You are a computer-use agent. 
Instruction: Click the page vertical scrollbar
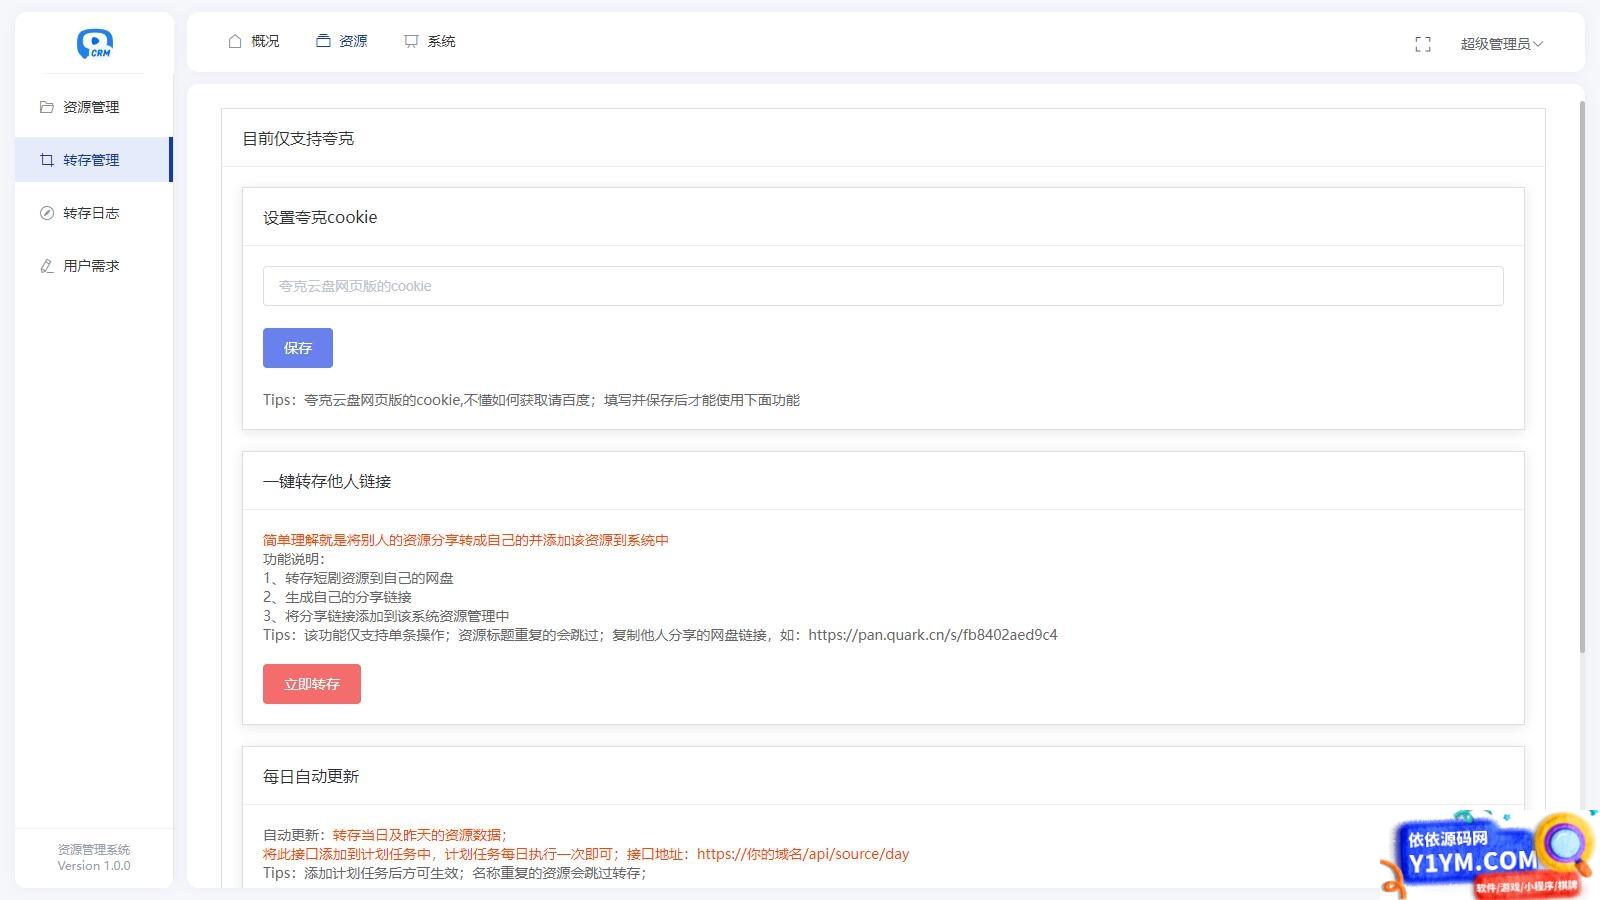(x=1582, y=377)
